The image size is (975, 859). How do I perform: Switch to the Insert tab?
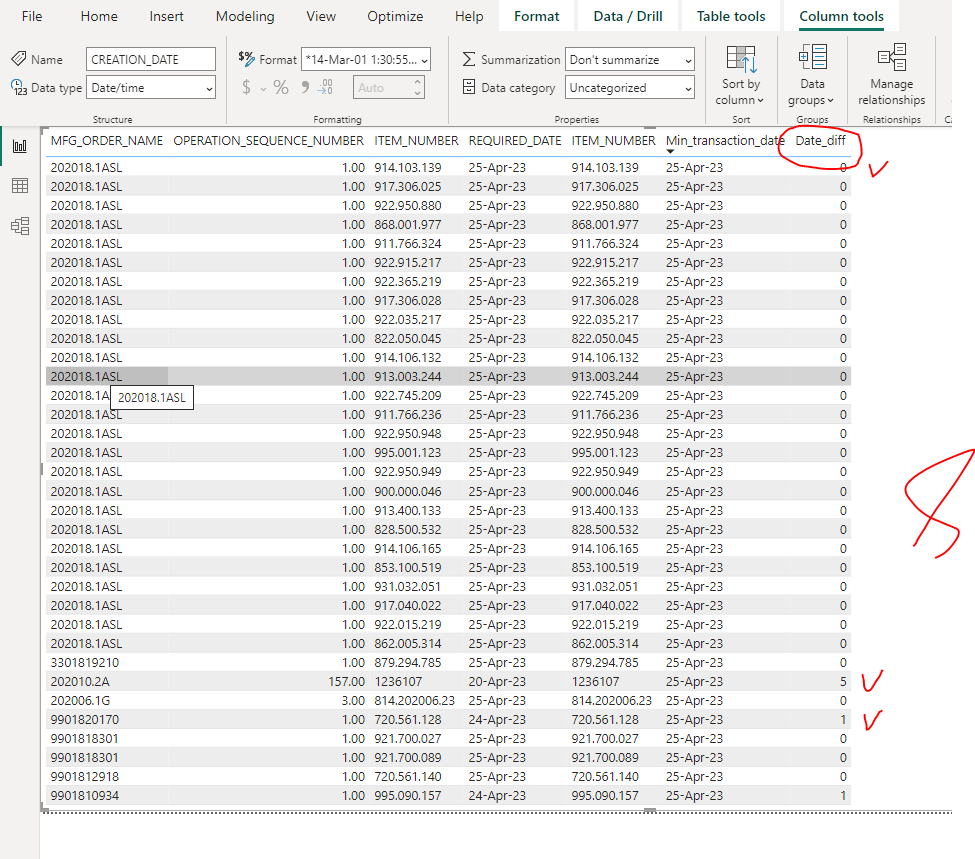pos(166,16)
